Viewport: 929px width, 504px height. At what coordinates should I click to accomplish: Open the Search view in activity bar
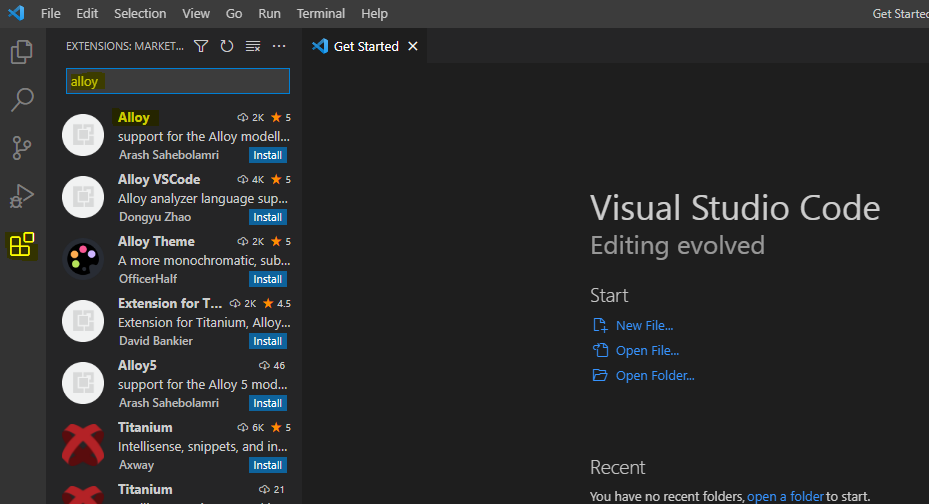point(22,100)
